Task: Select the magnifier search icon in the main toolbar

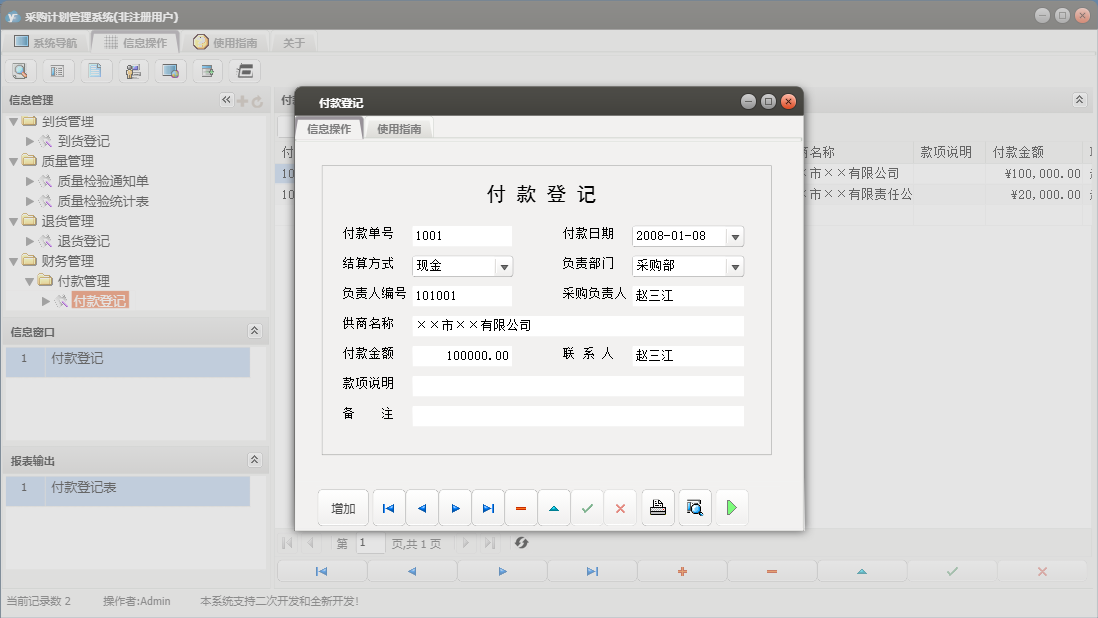Action: pyautogui.click(x=20, y=71)
